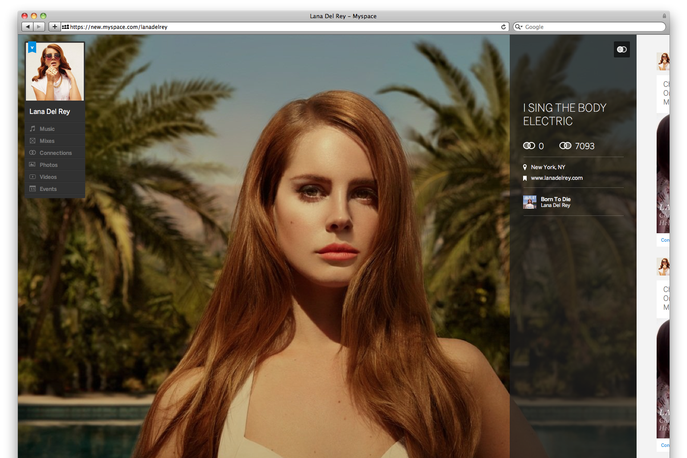This screenshot has height=458, width=687.
Task: Click the Mixes icon in sidebar
Action: pos(33,141)
